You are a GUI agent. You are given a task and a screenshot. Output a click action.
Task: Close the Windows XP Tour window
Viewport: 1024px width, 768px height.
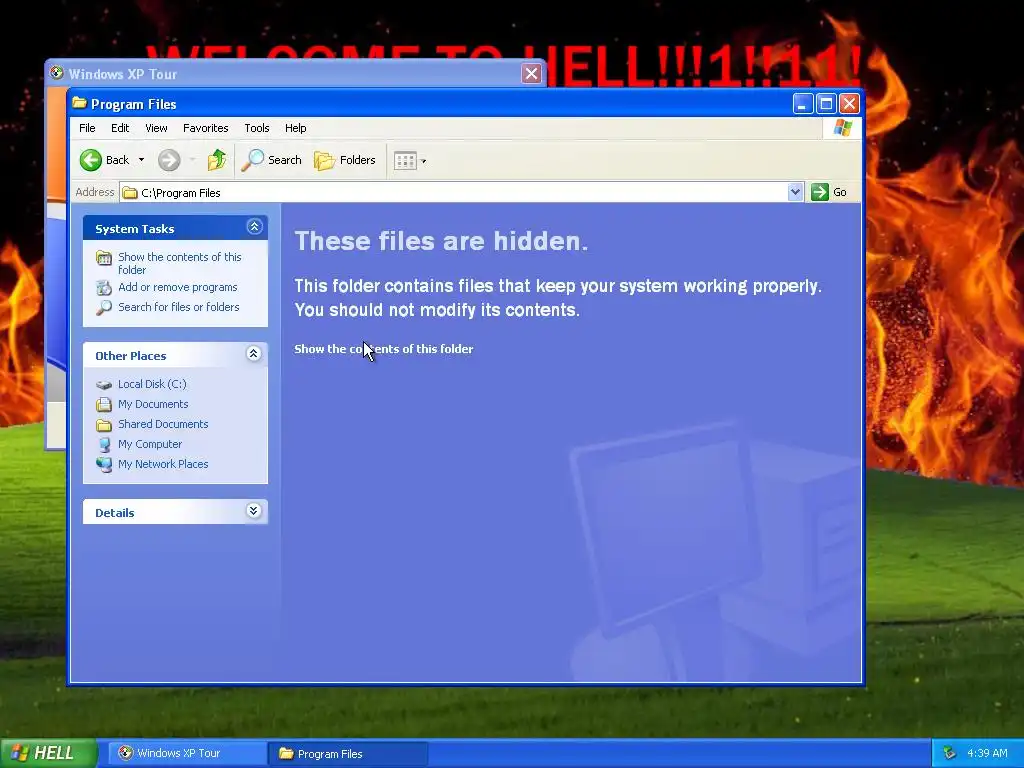532,74
